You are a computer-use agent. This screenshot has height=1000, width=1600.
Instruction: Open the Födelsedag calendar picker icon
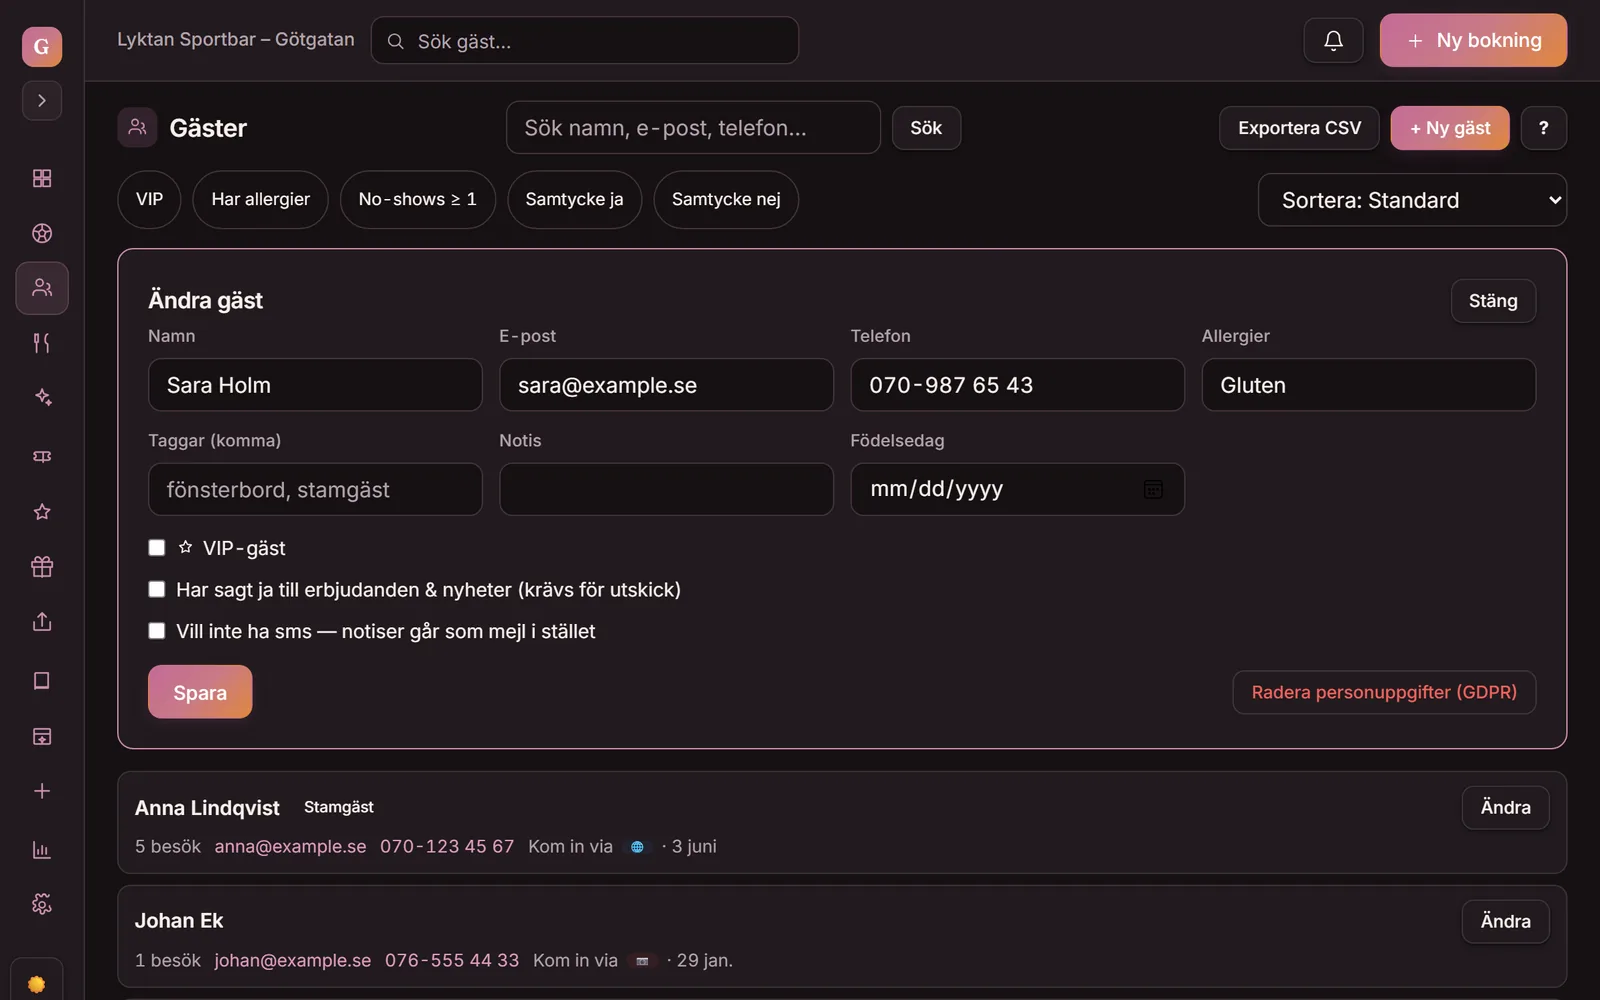tap(1153, 489)
